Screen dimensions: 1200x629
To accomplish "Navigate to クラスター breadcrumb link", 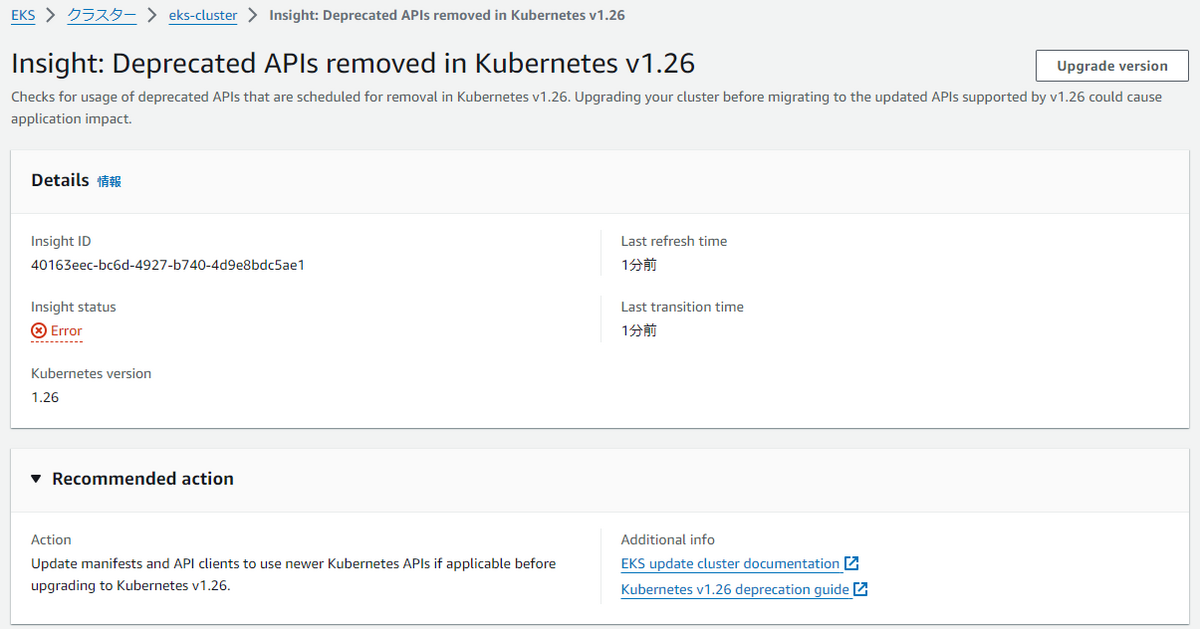I will pos(102,16).
